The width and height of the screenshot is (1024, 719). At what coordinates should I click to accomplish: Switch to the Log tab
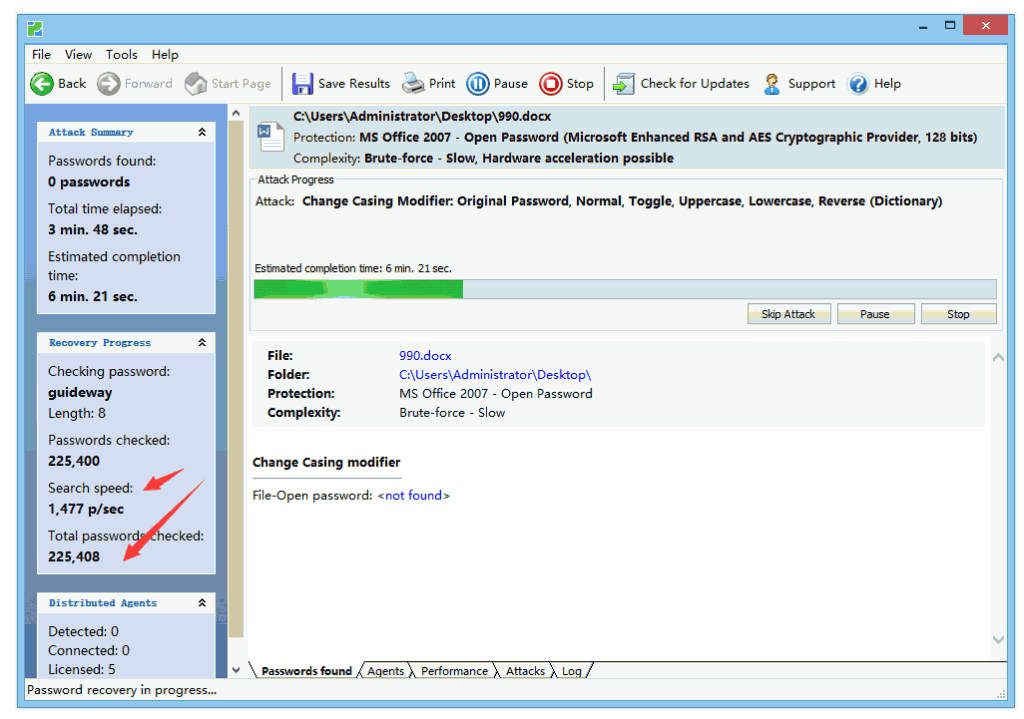coord(571,671)
